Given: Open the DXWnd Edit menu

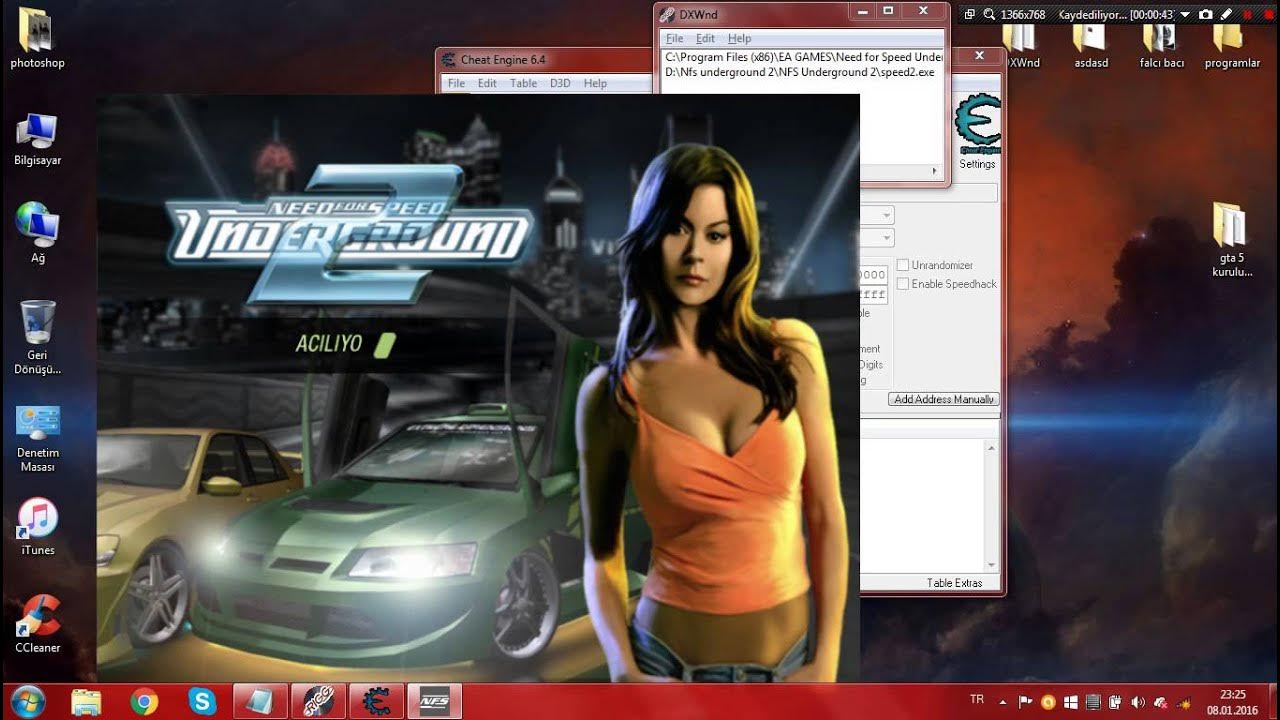Looking at the screenshot, I should [x=705, y=38].
